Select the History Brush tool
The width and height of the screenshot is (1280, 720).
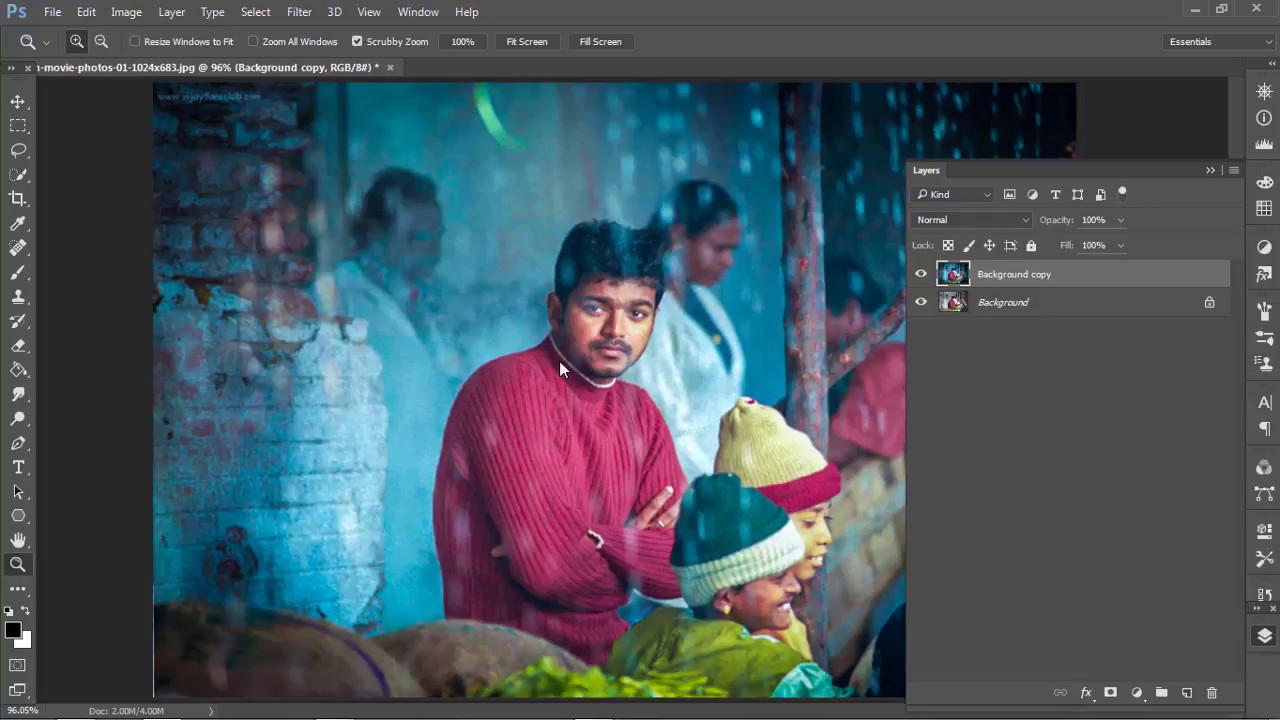pos(18,321)
